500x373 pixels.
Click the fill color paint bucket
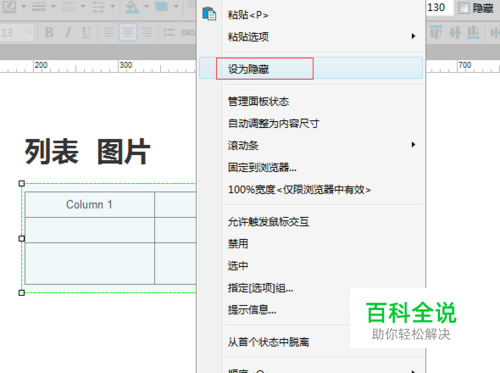click(x=132, y=6)
